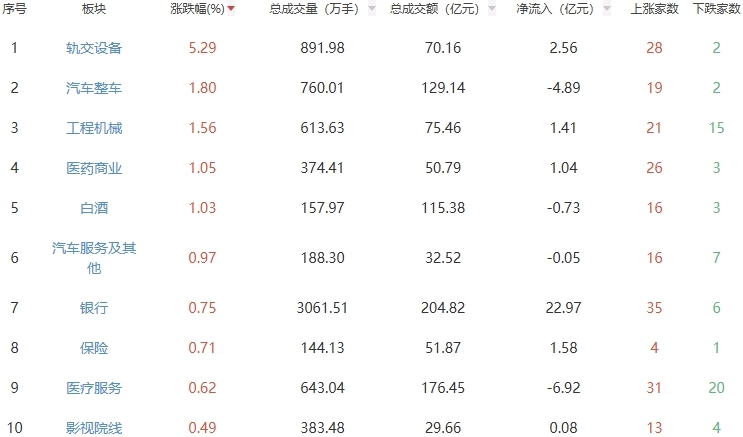
Task: Open the 白酒 sector link
Action: [x=94, y=208]
